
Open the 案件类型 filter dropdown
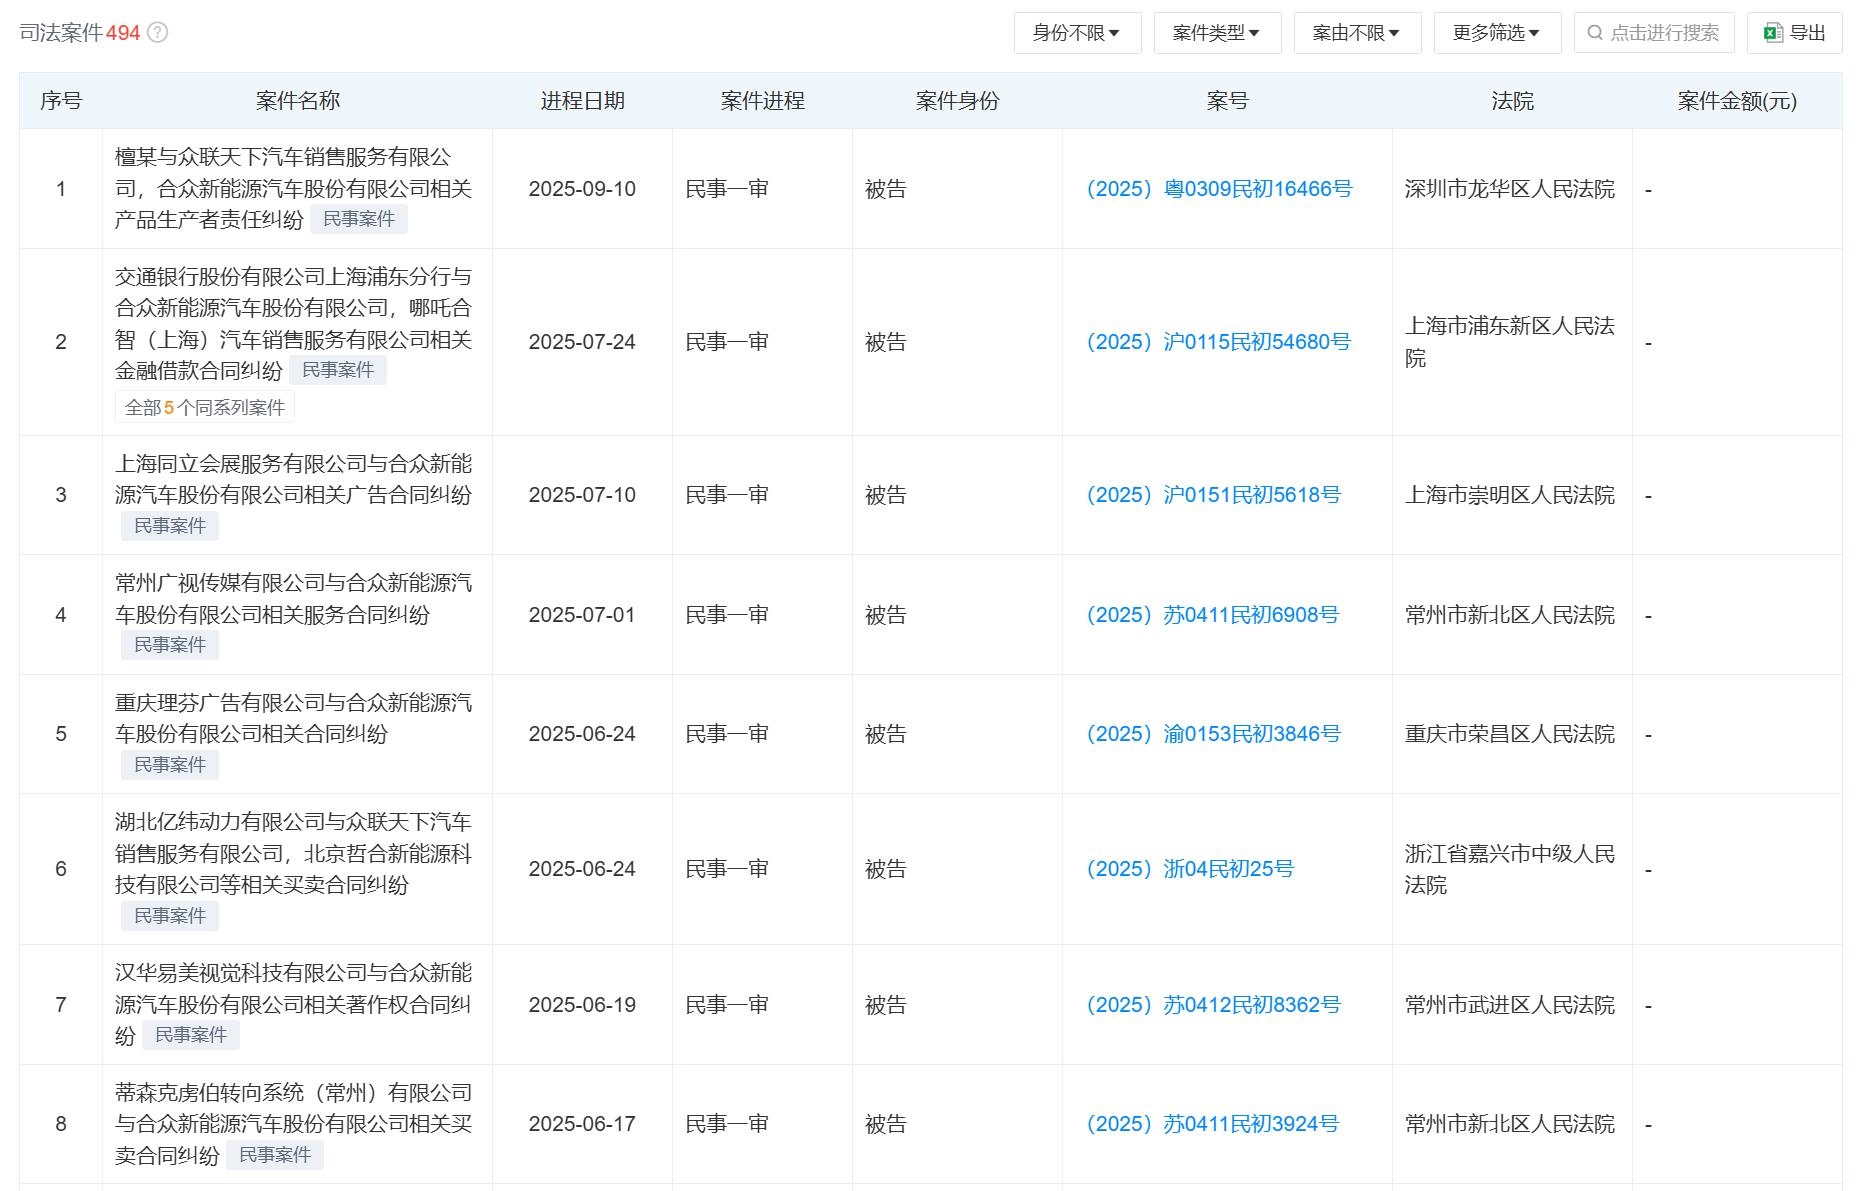1217,33
